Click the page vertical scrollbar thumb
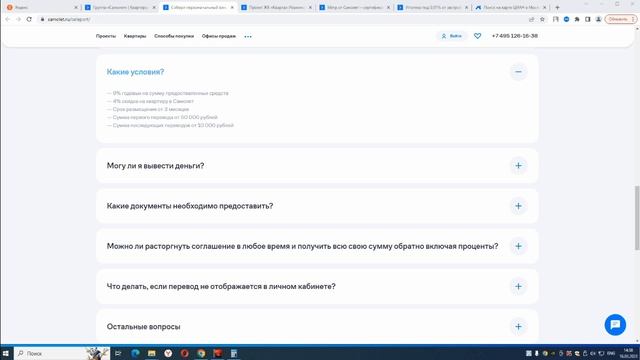The height and width of the screenshot is (360, 640). pos(637,218)
